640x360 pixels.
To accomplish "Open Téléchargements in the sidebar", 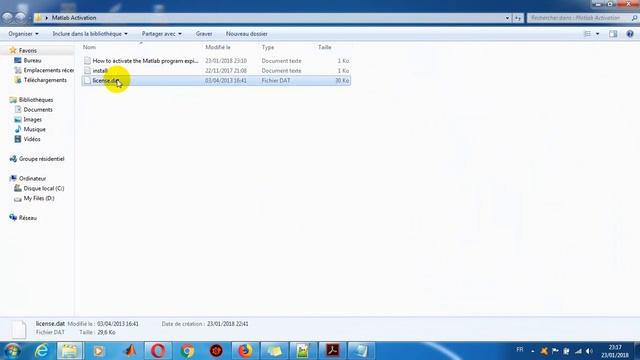I will click(x=45, y=80).
